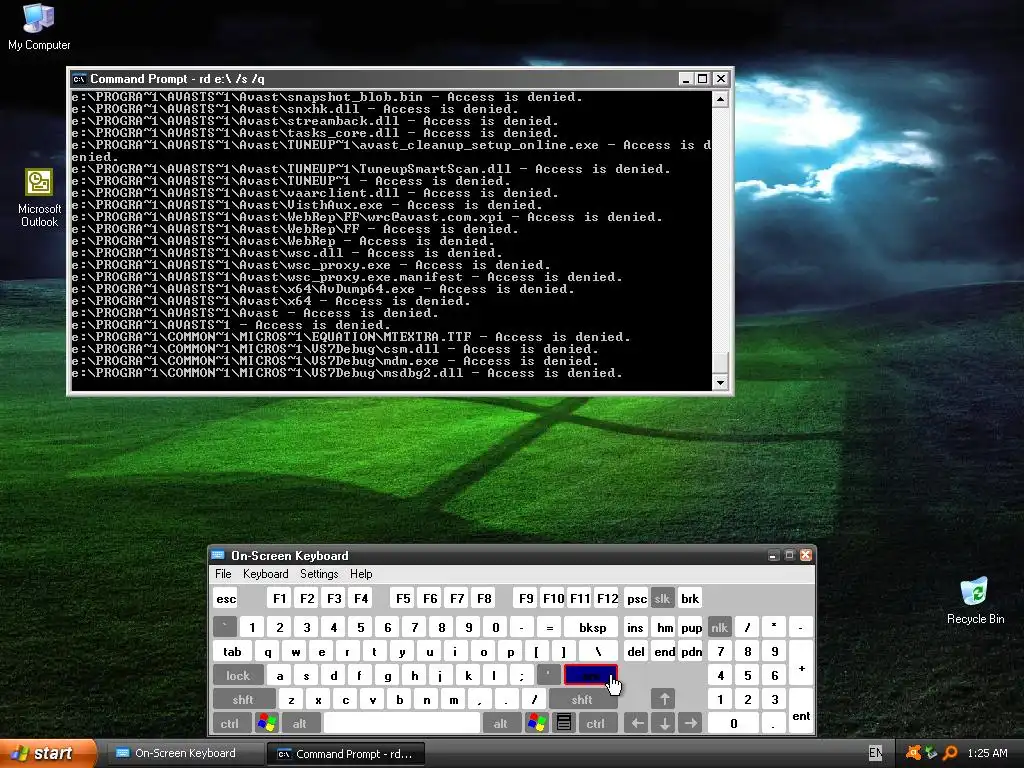Click Command Prompt scrollbar down arrow
This screenshot has width=1024, height=768.
pos(720,382)
